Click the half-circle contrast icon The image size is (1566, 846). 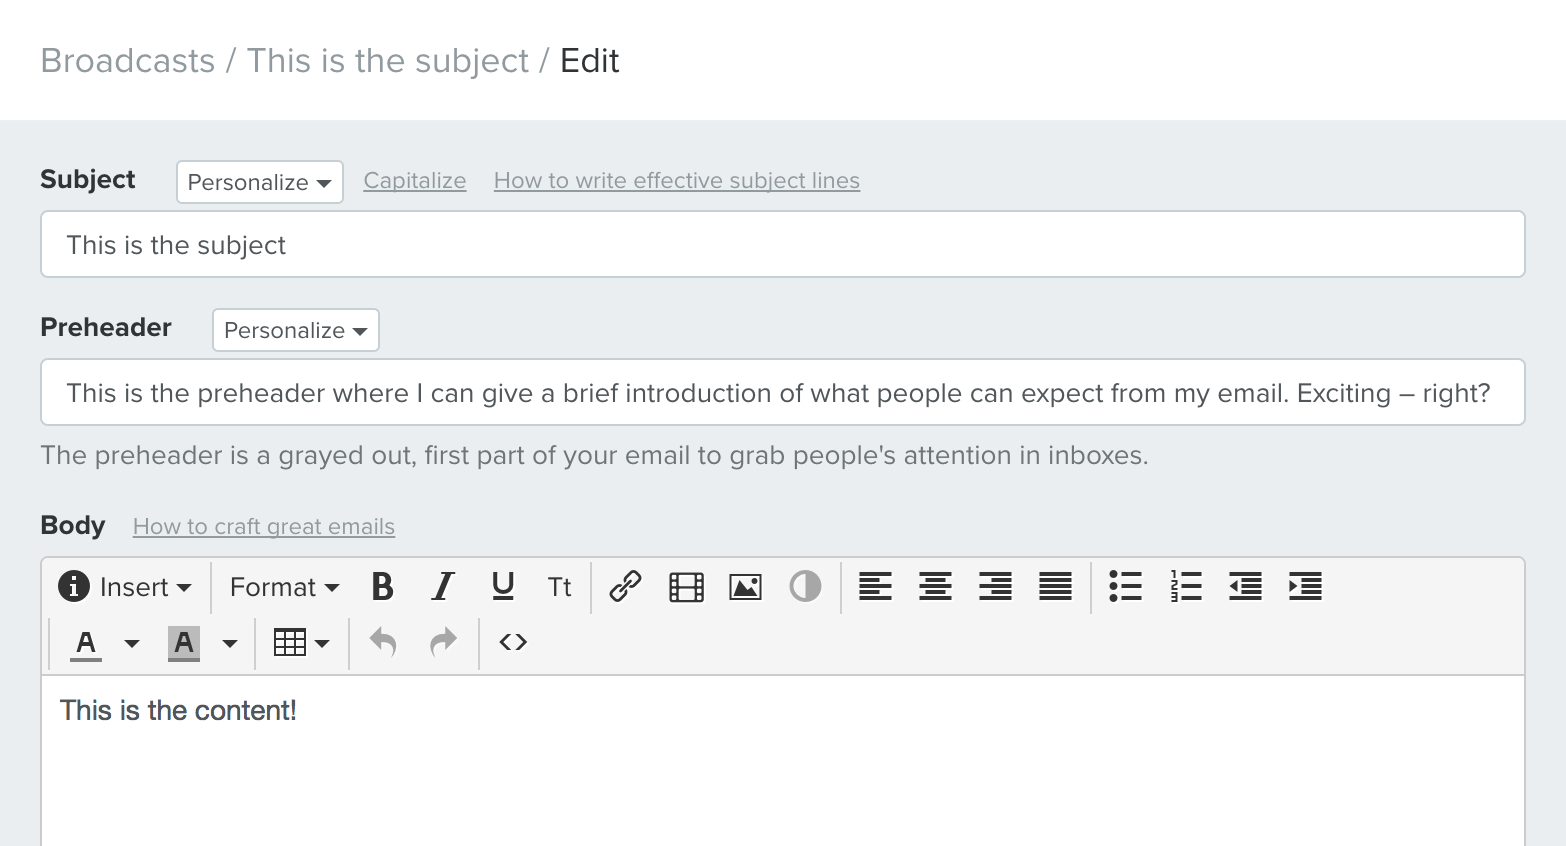(x=805, y=587)
